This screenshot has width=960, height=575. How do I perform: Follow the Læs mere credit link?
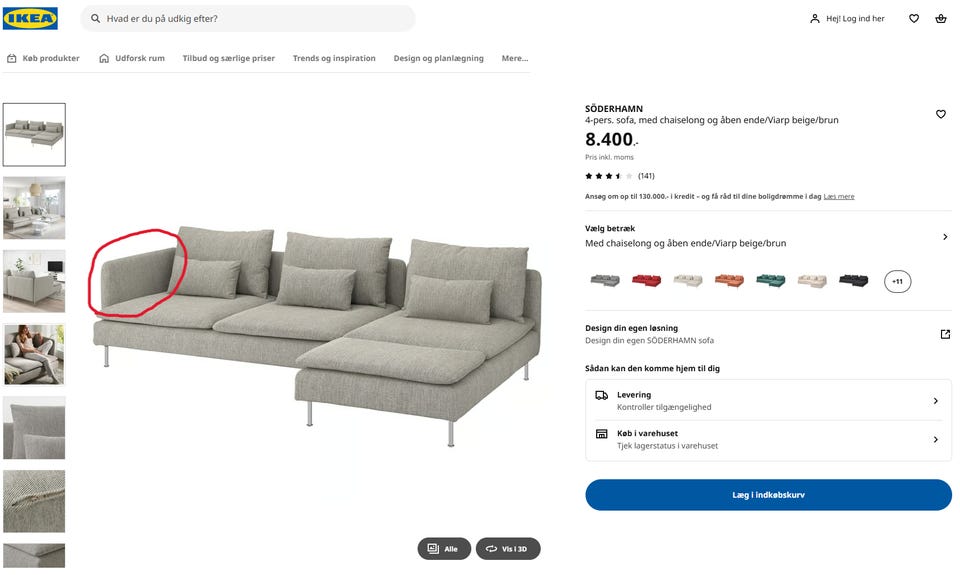[x=838, y=197]
